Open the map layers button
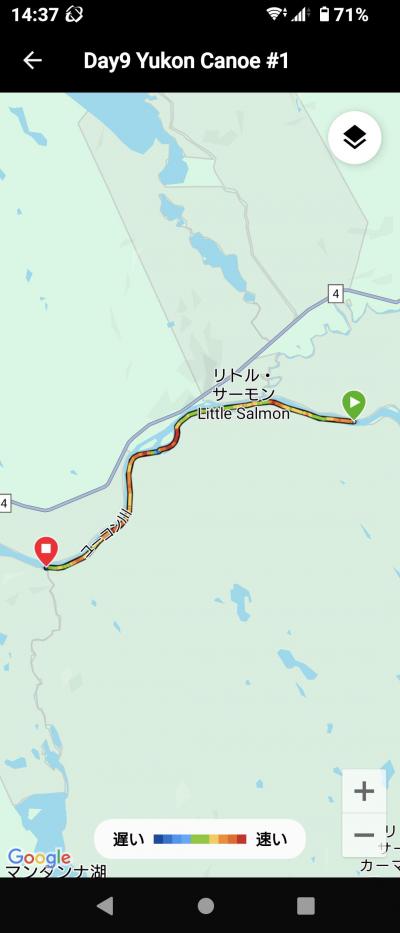 [355, 138]
